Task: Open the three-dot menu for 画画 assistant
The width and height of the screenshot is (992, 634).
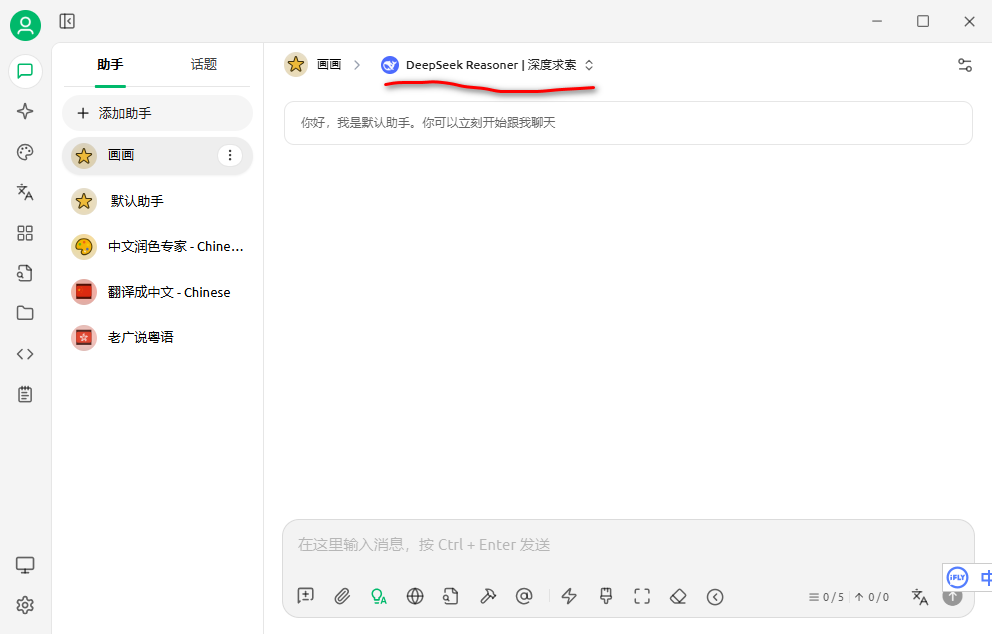Action: point(230,156)
